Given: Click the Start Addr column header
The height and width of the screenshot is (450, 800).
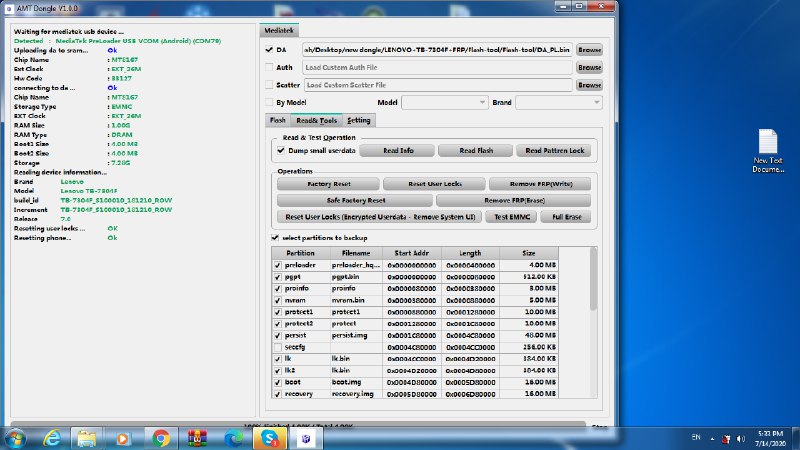Looking at the screenshot, I should coord(412,253).
